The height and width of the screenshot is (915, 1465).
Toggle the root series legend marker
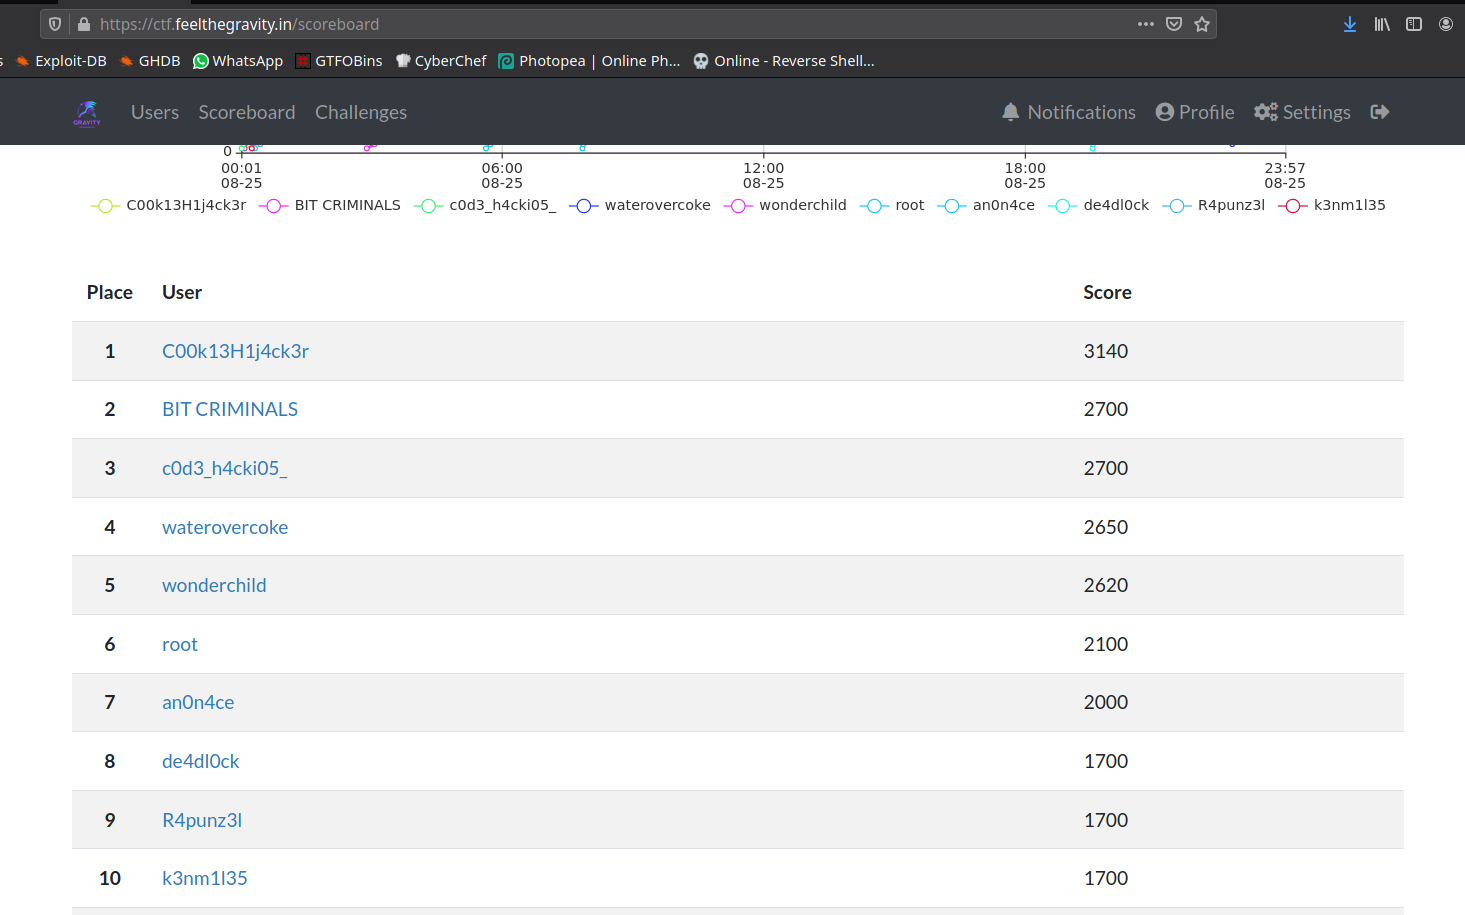point(874,205)
